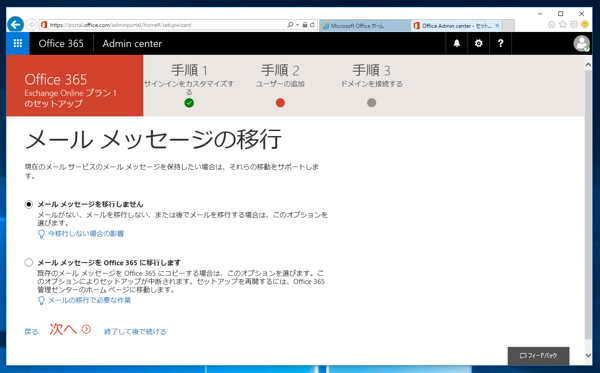600x373 pixels.
Task: Click the lightbulb icon beside メールの移行で必要な作業
Action: pos(41,301)
